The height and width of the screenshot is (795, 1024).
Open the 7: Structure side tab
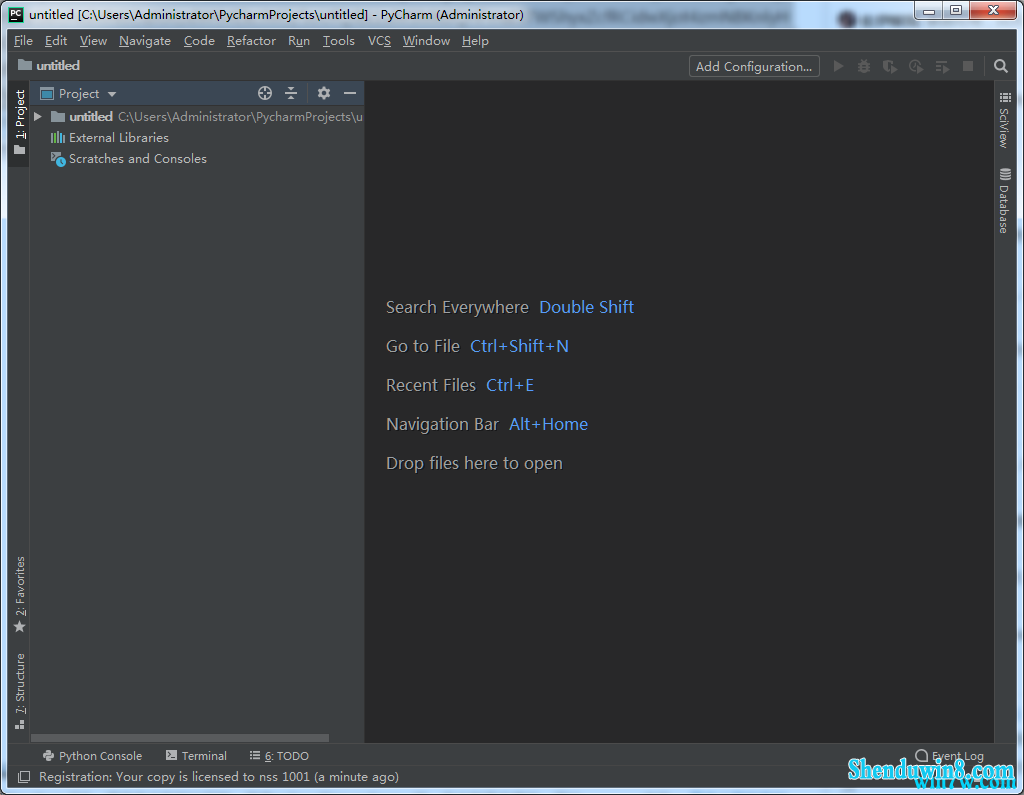tap(20, 690)
